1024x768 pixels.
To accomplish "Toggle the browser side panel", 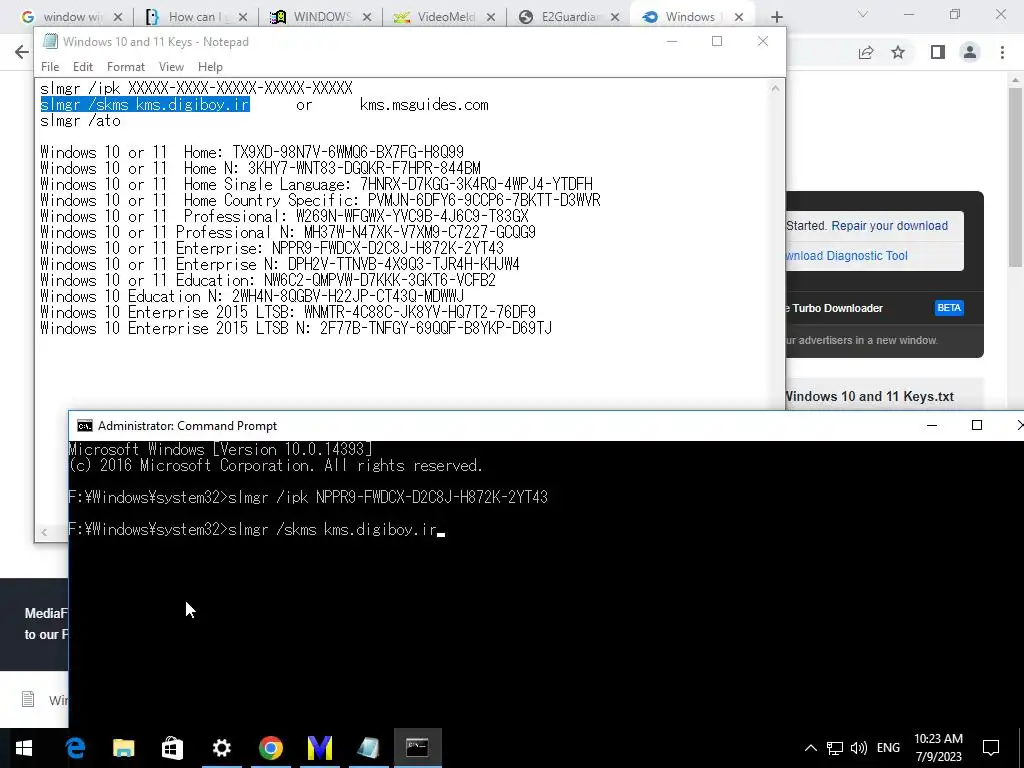I will tap(938, 52).
